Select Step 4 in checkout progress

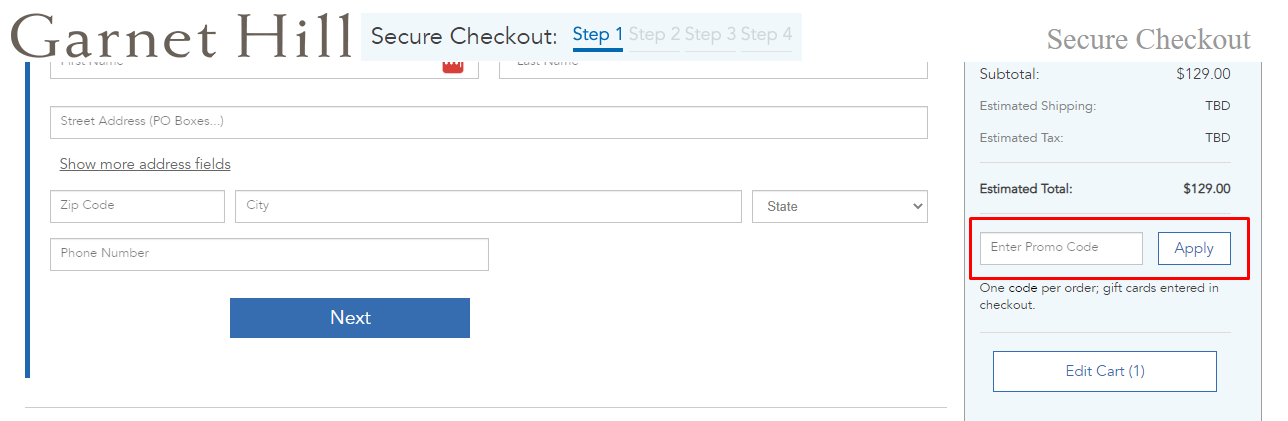click(x=767, y=36)
